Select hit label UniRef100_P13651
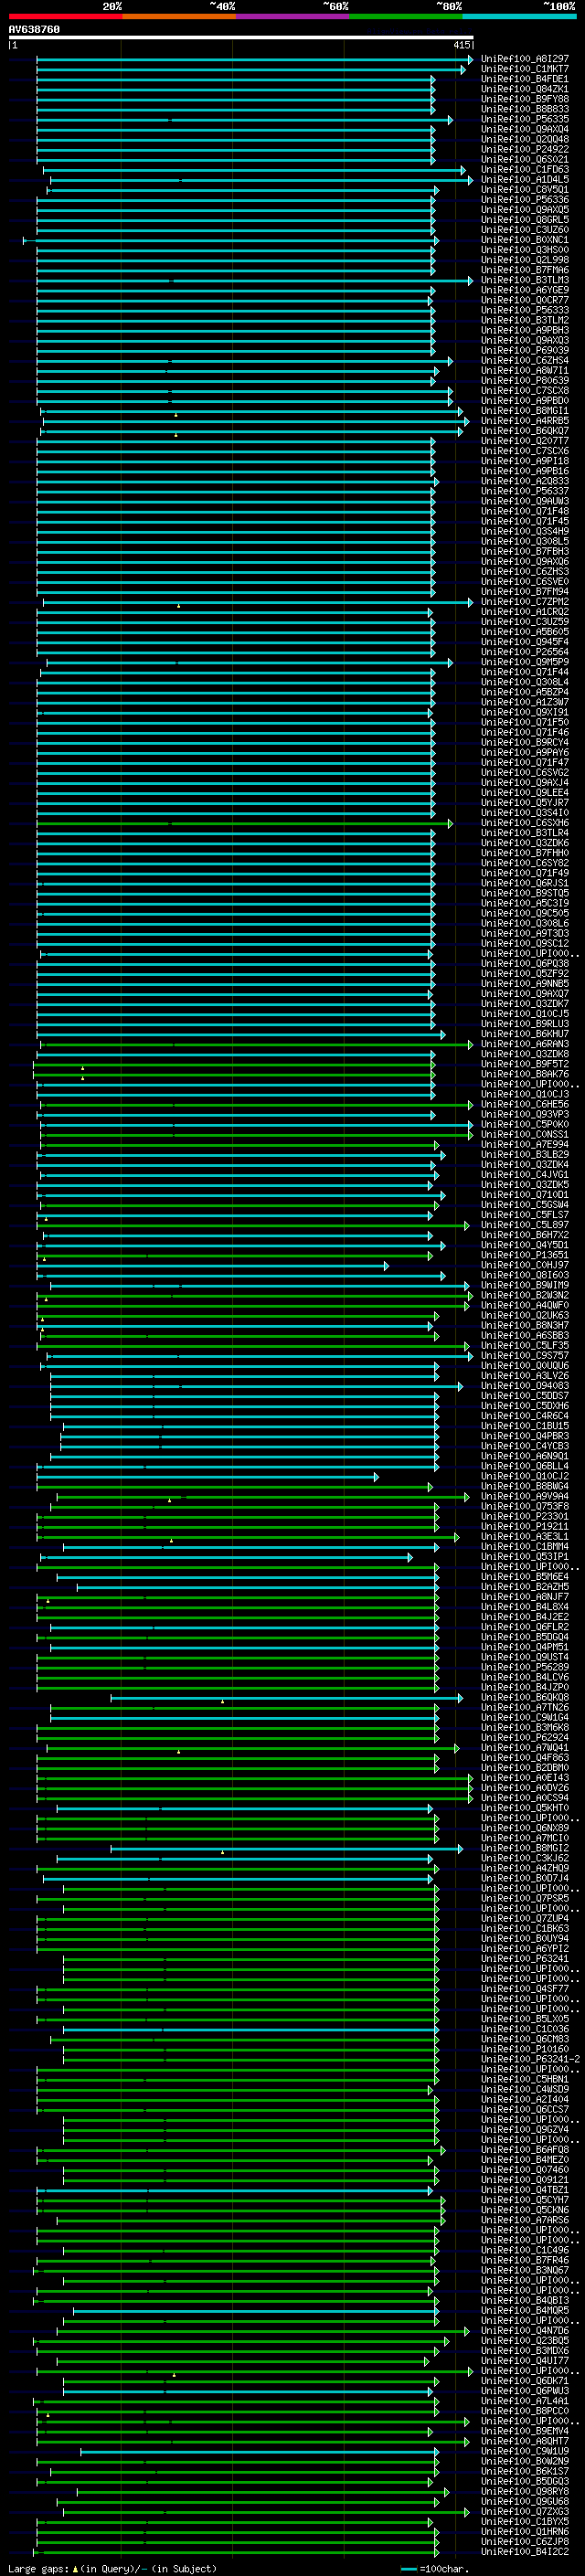Image resolution: width=585 pixels, height=2576 pixels. coord(524,1255)
